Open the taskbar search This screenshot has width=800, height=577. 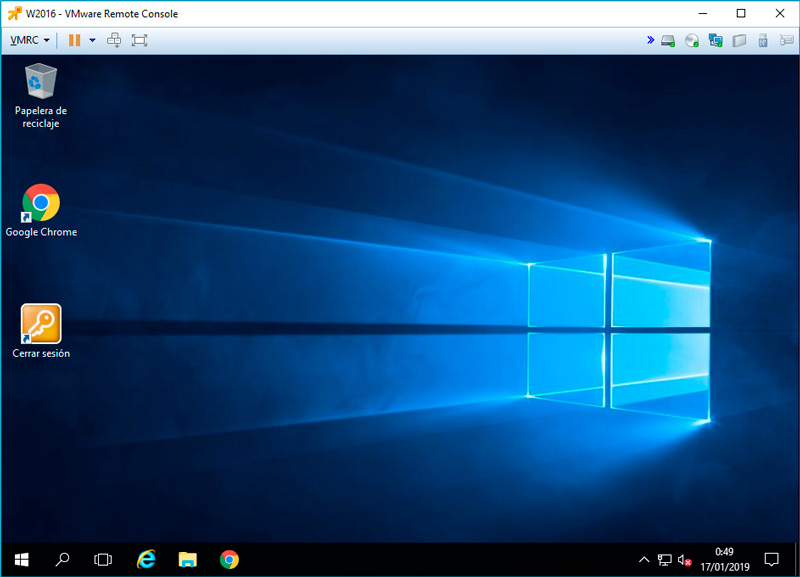62,560
